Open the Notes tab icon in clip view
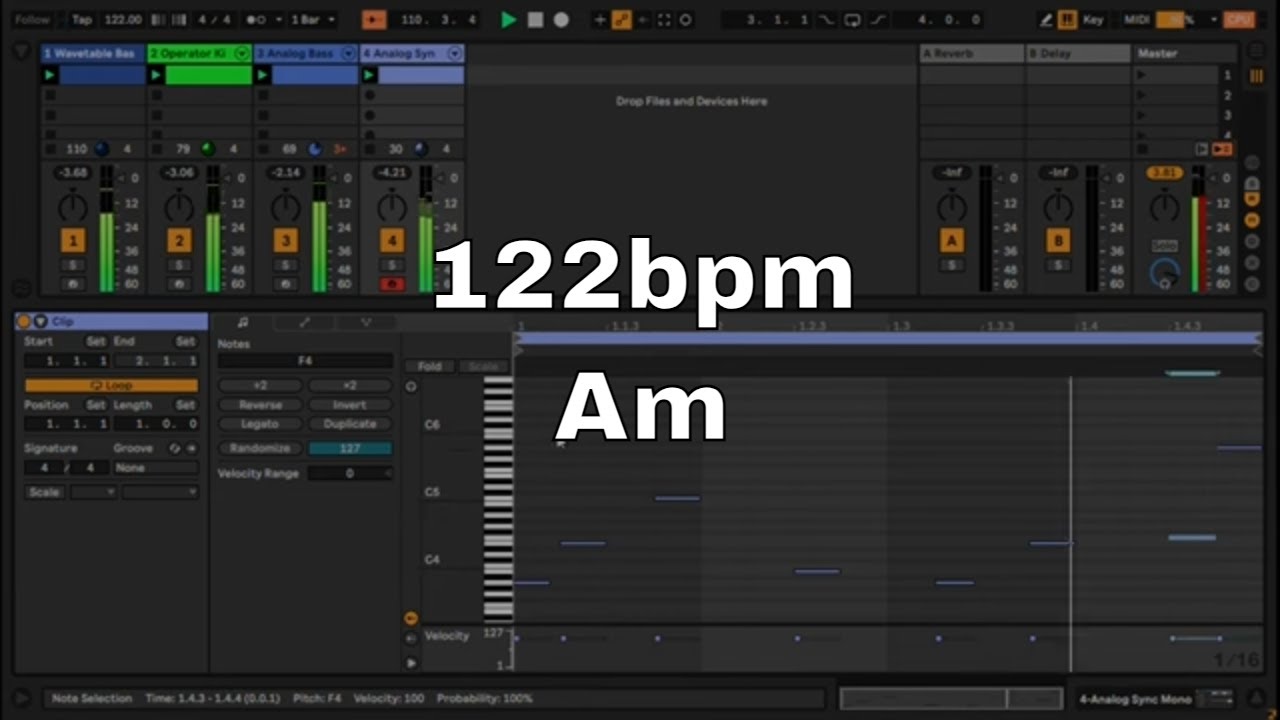The height and width of the screenshot is (720, 1280). [x=242, y=322]
